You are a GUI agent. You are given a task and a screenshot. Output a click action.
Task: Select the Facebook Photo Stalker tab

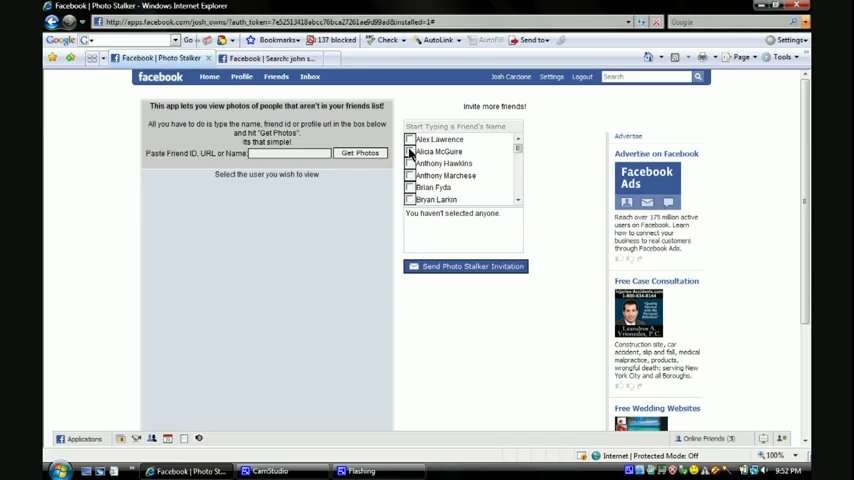pyautogui.click(x=161, y=58)
